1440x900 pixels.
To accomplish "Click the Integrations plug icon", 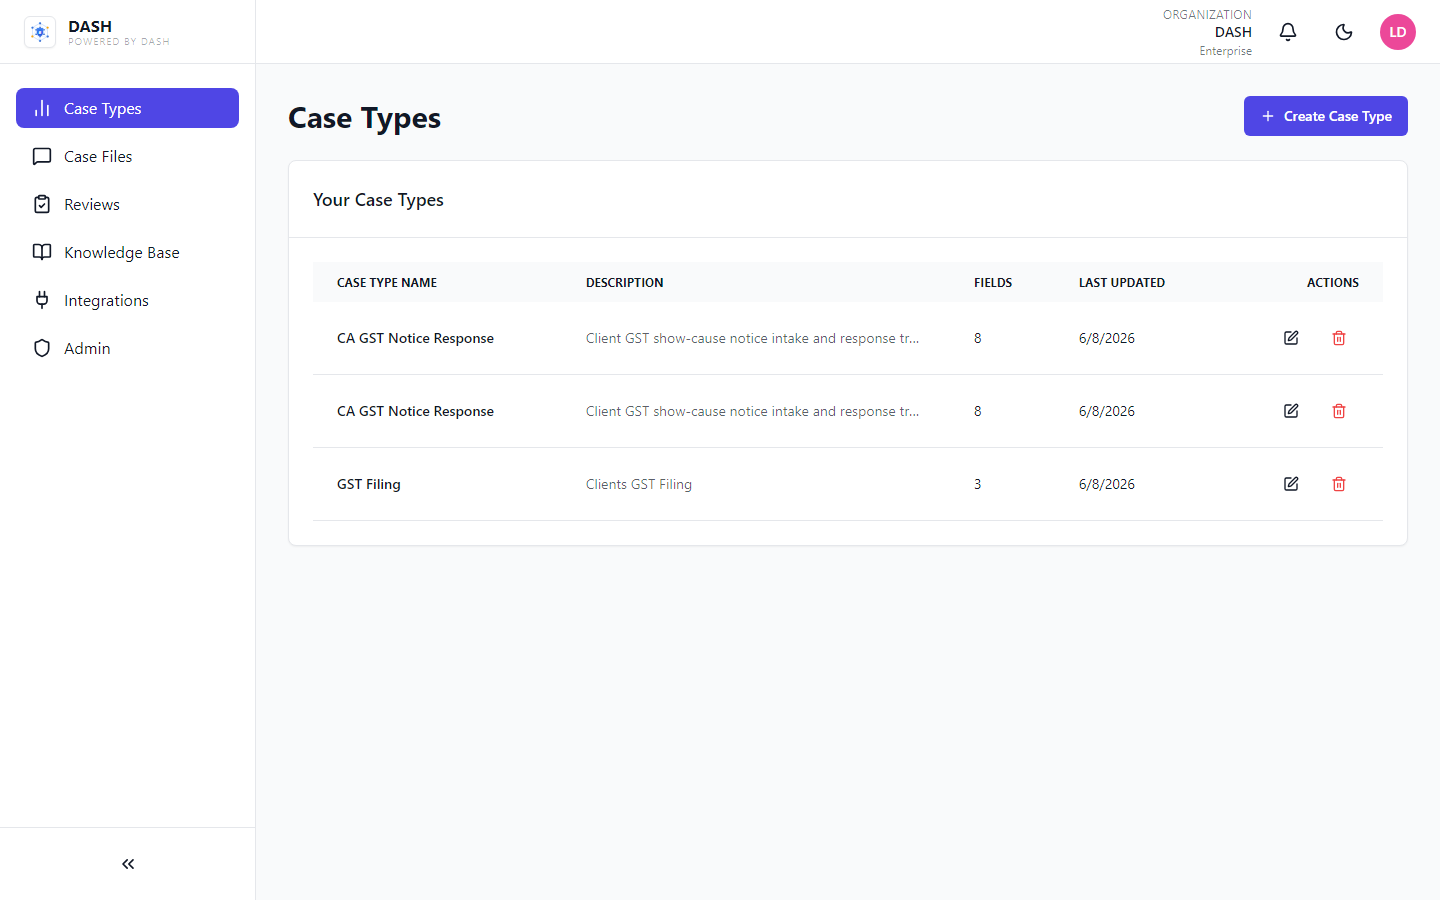I will tap(42, 300).
